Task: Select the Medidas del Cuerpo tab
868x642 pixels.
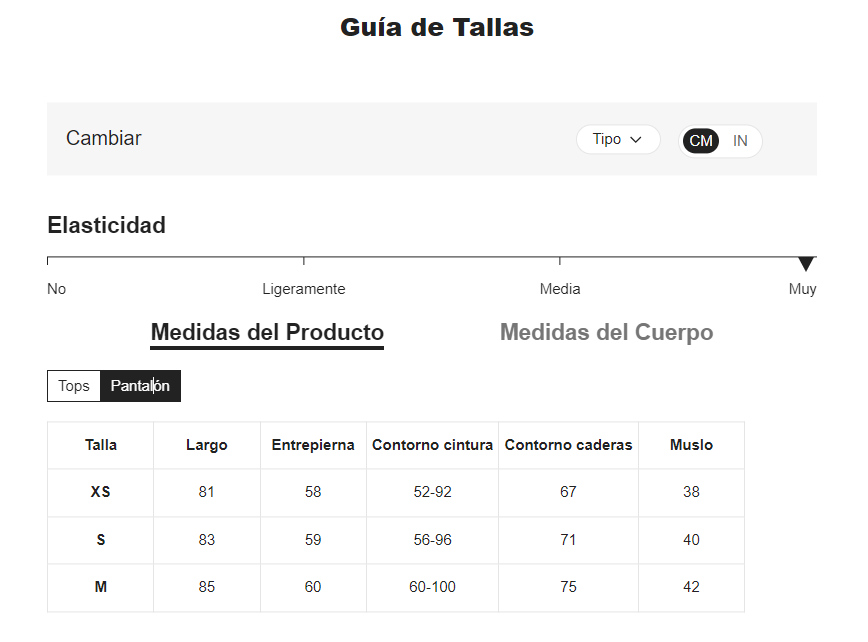Action: click(606, 332)
